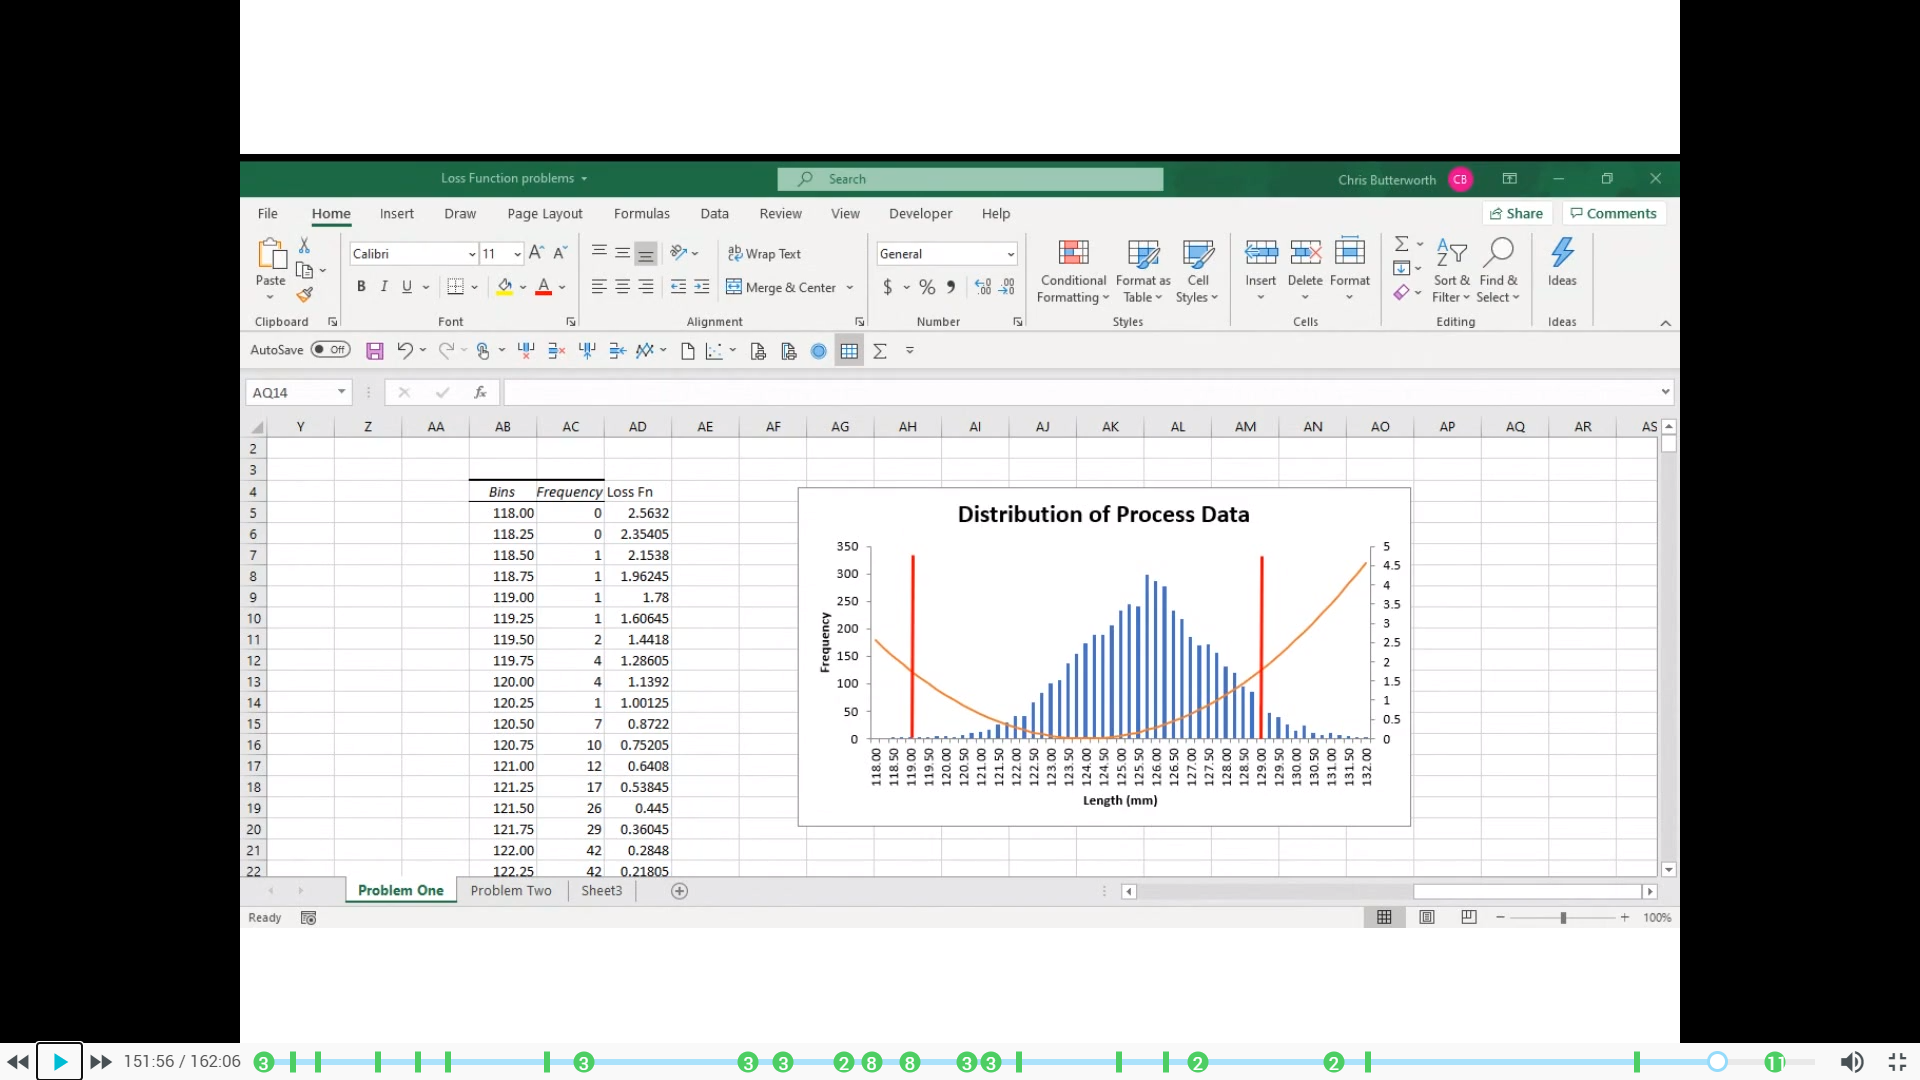Click the Decrease Font Size icon
Image resolution: width=1920 pixels, height=1080 pixels.
click(560, 253)
